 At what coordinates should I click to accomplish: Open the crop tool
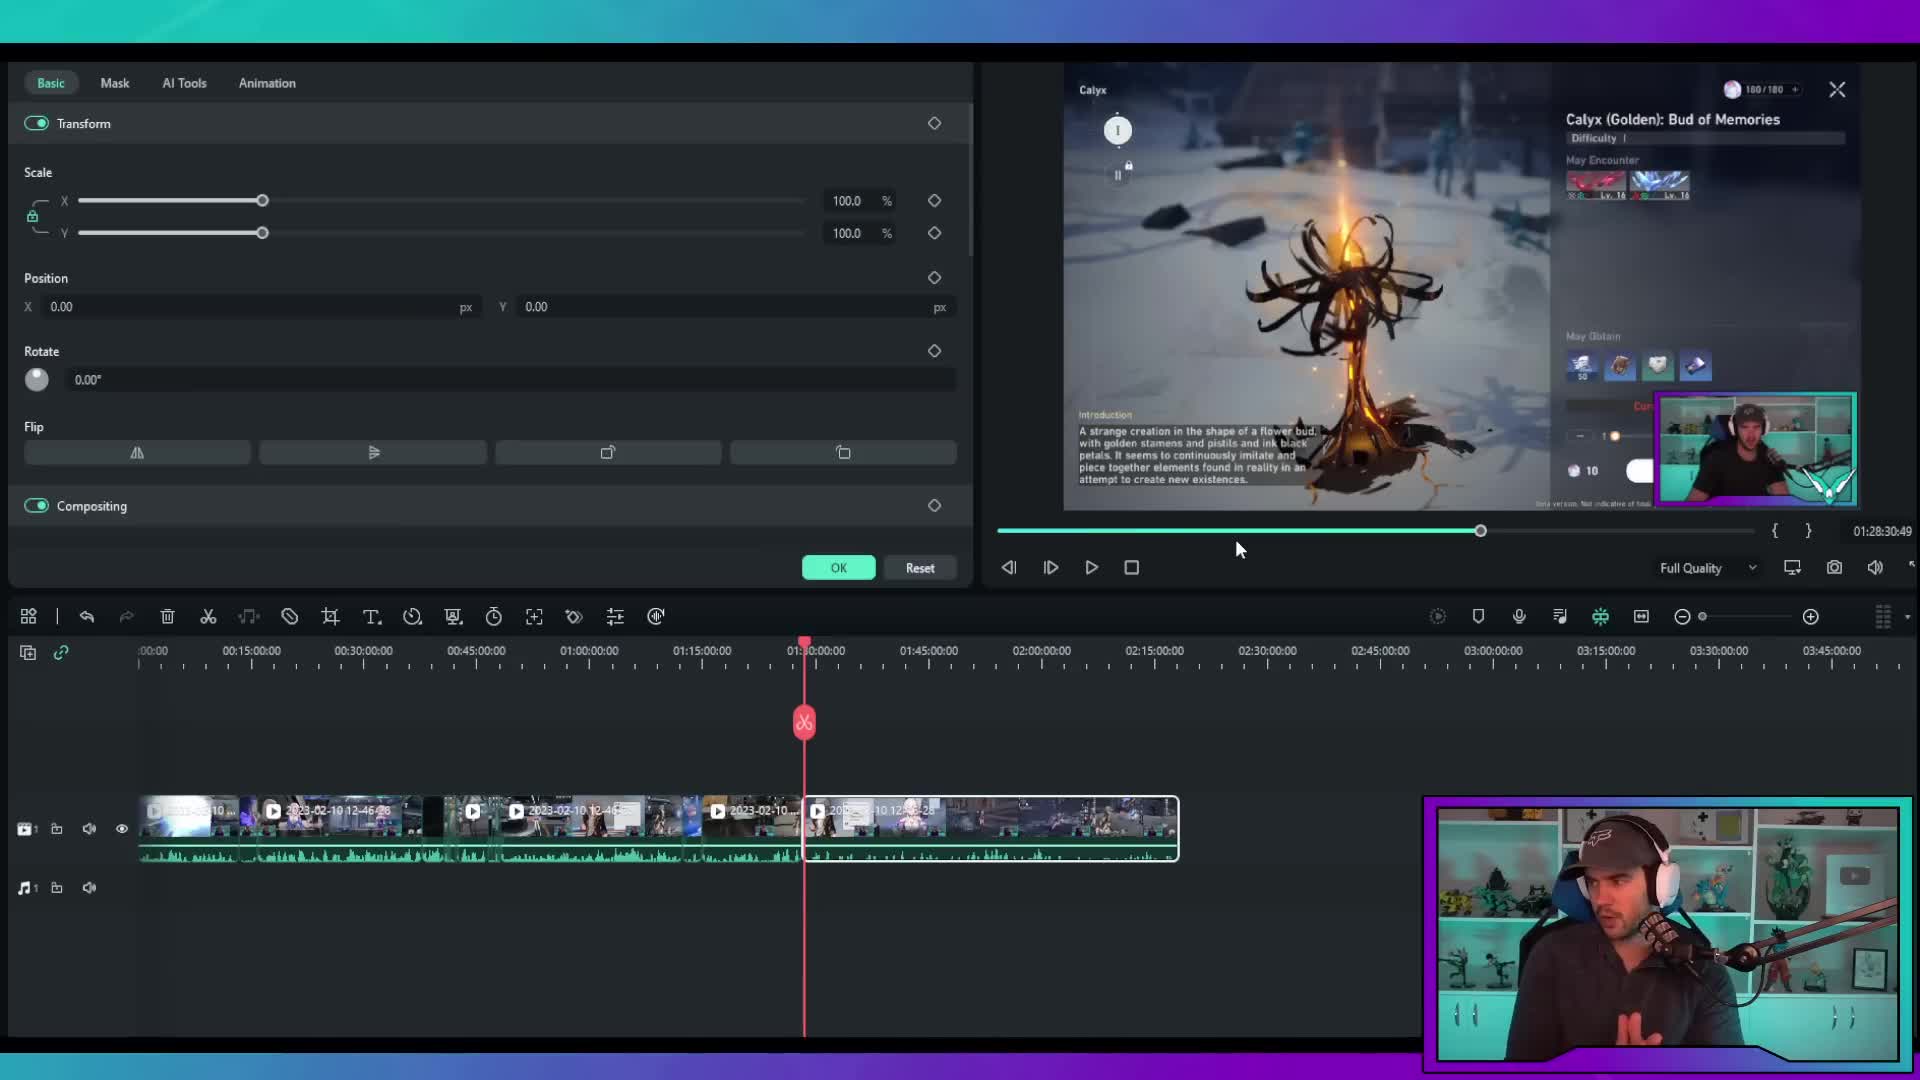tap(330, 617)
